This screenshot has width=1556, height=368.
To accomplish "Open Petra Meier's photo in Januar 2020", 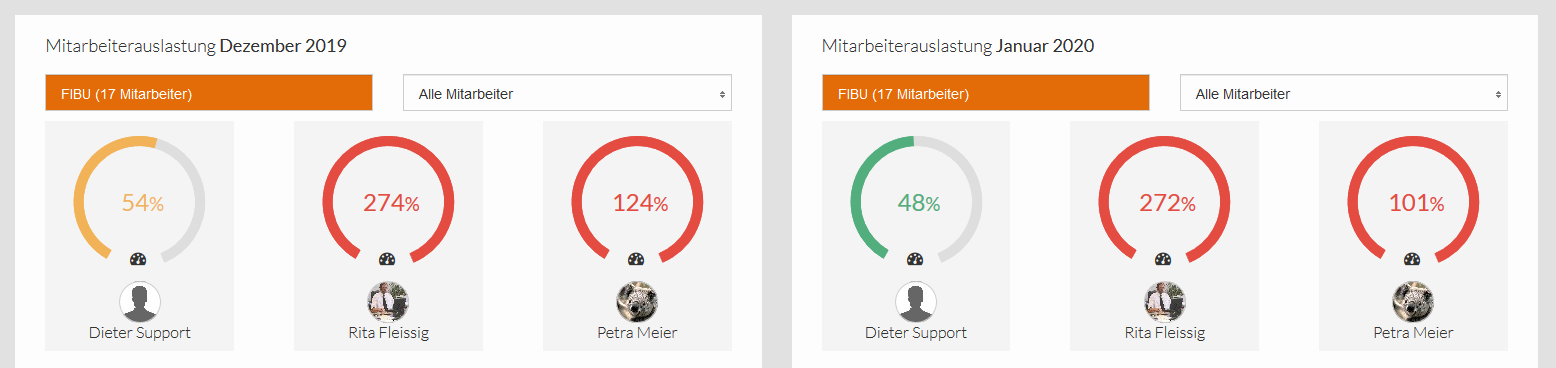I will [x=1413, y=301].
